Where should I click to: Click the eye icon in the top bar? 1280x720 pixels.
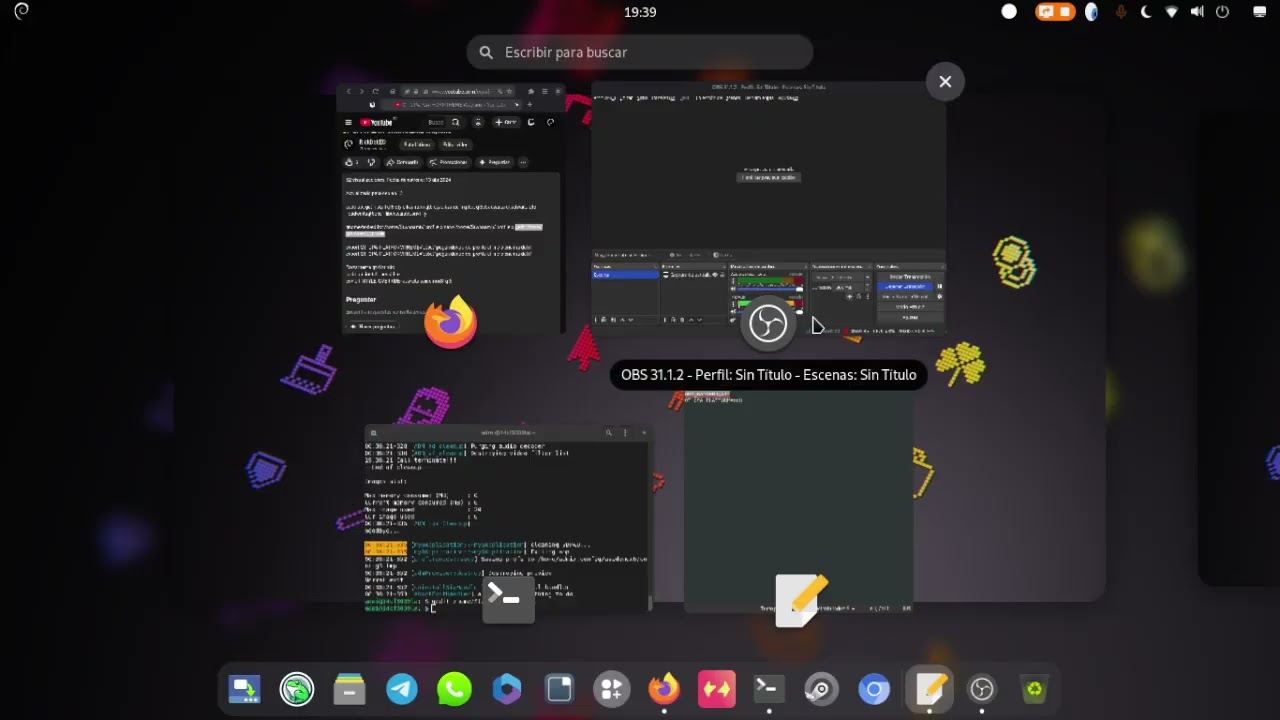1092,12
